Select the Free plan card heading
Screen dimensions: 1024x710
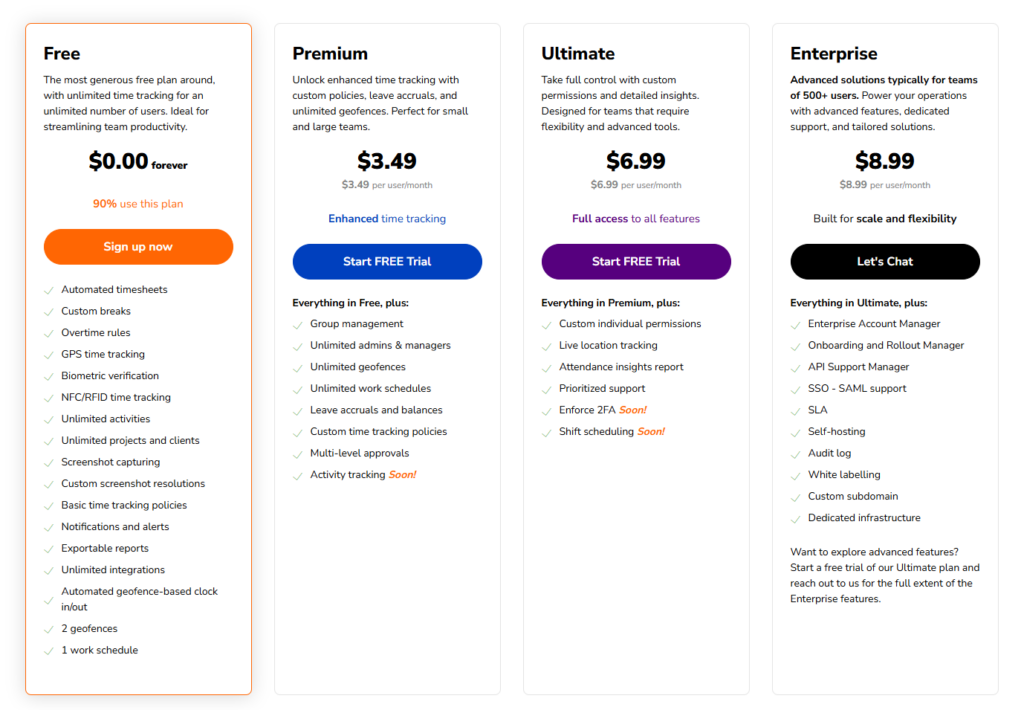tap(60, 53)
